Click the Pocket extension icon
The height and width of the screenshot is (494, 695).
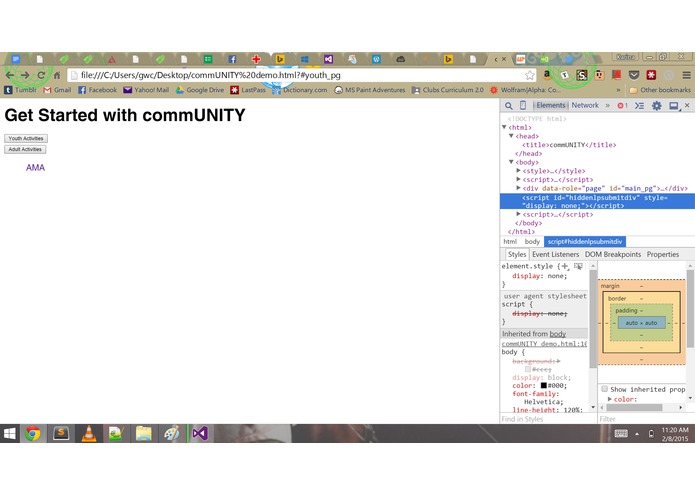[x=634, y=75]
